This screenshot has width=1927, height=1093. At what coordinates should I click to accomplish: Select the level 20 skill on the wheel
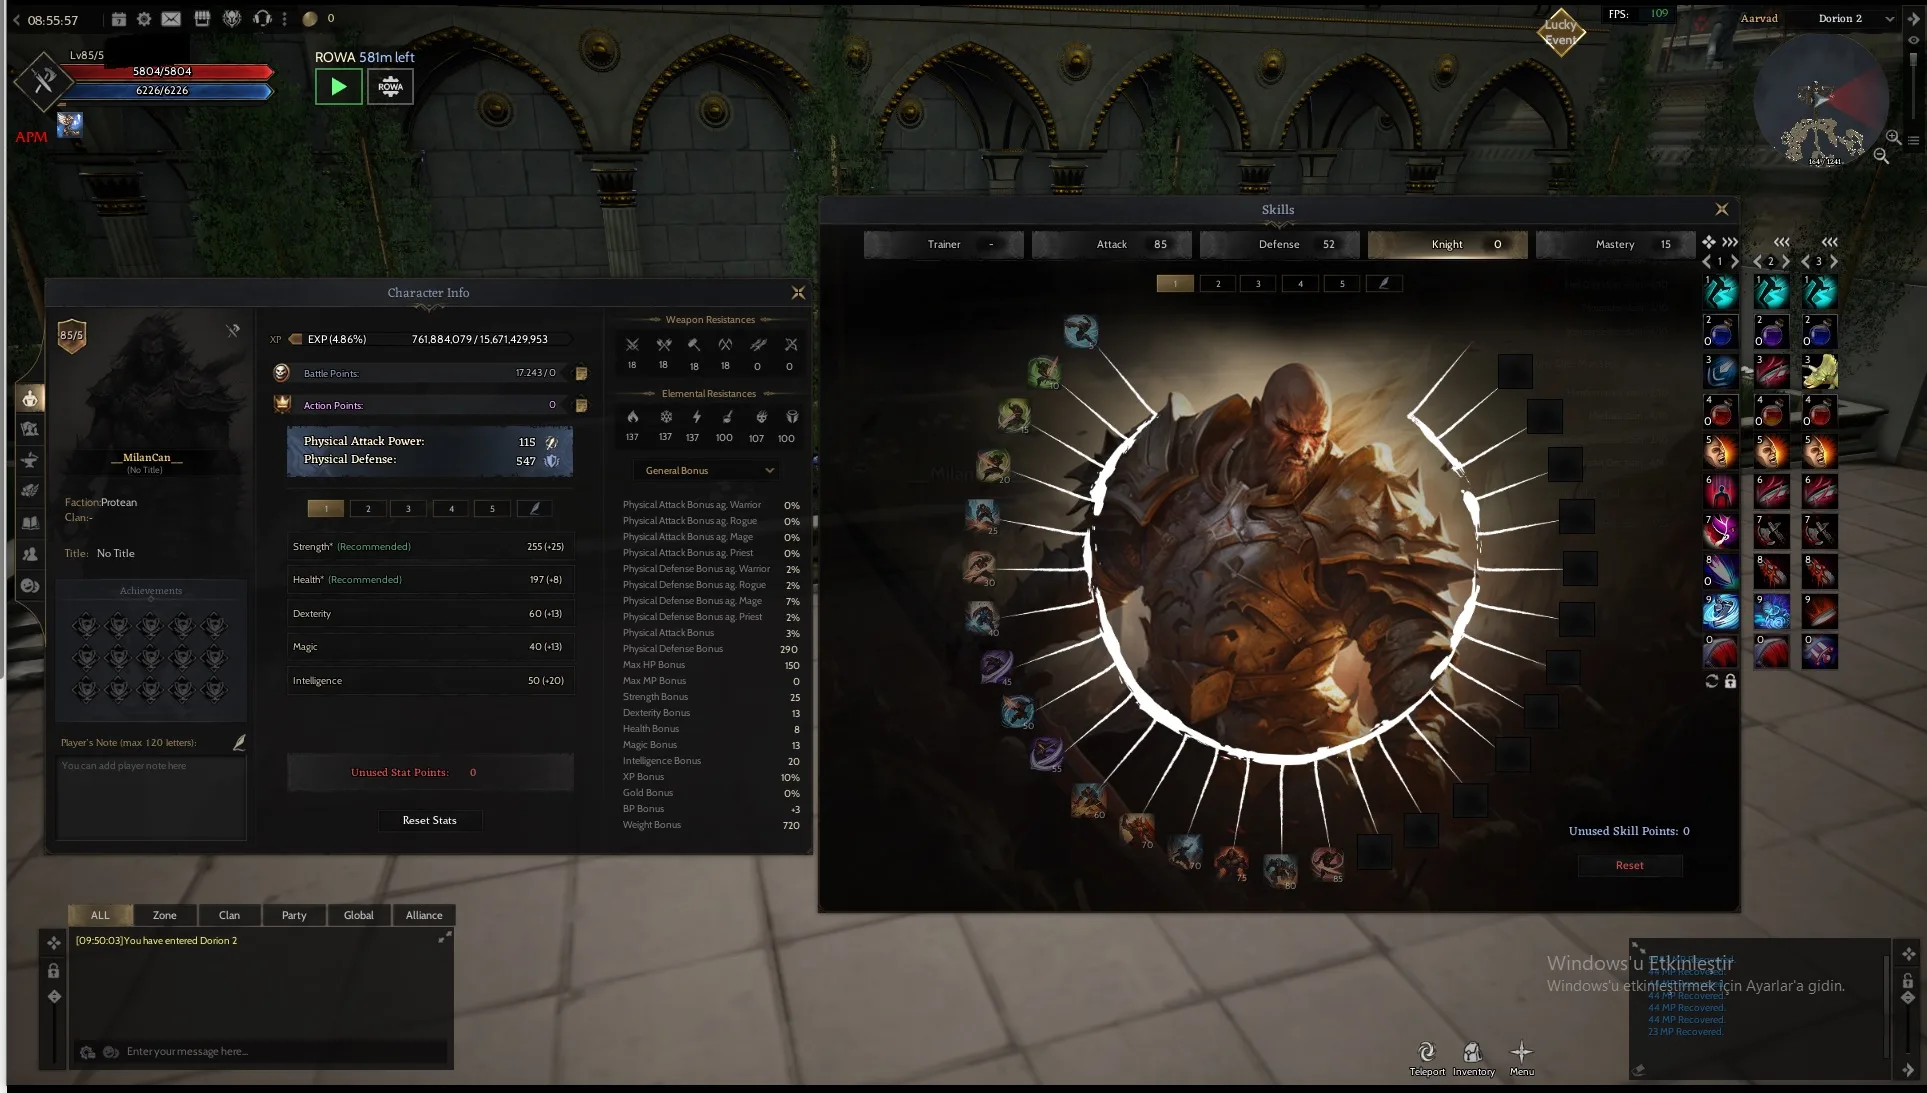pos(993,464)
